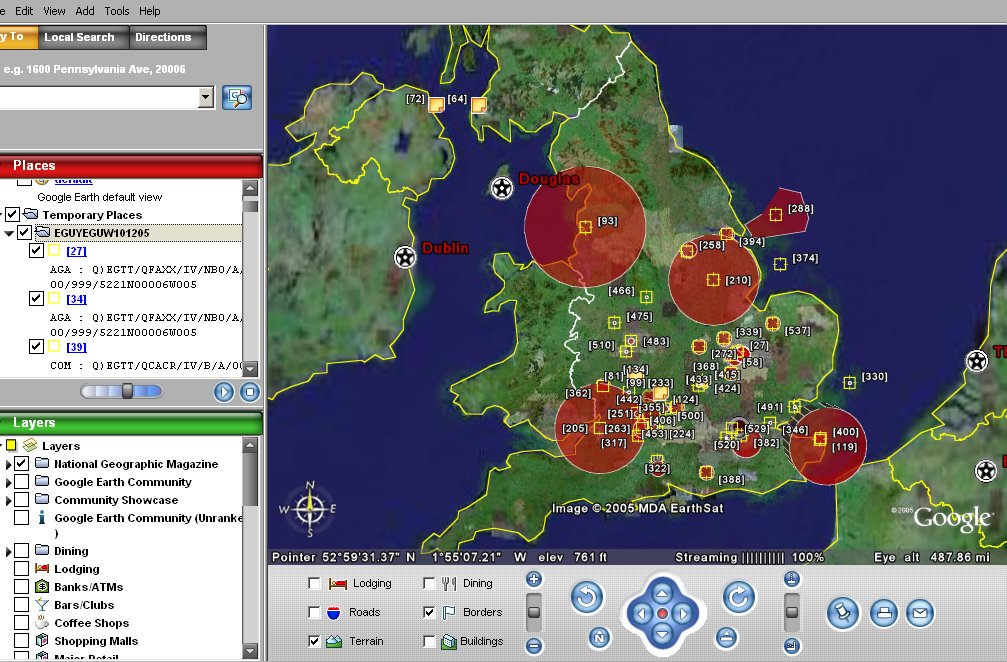Click the Dublin city marker on map
The image size is (1007, 662).
[404, 257]
